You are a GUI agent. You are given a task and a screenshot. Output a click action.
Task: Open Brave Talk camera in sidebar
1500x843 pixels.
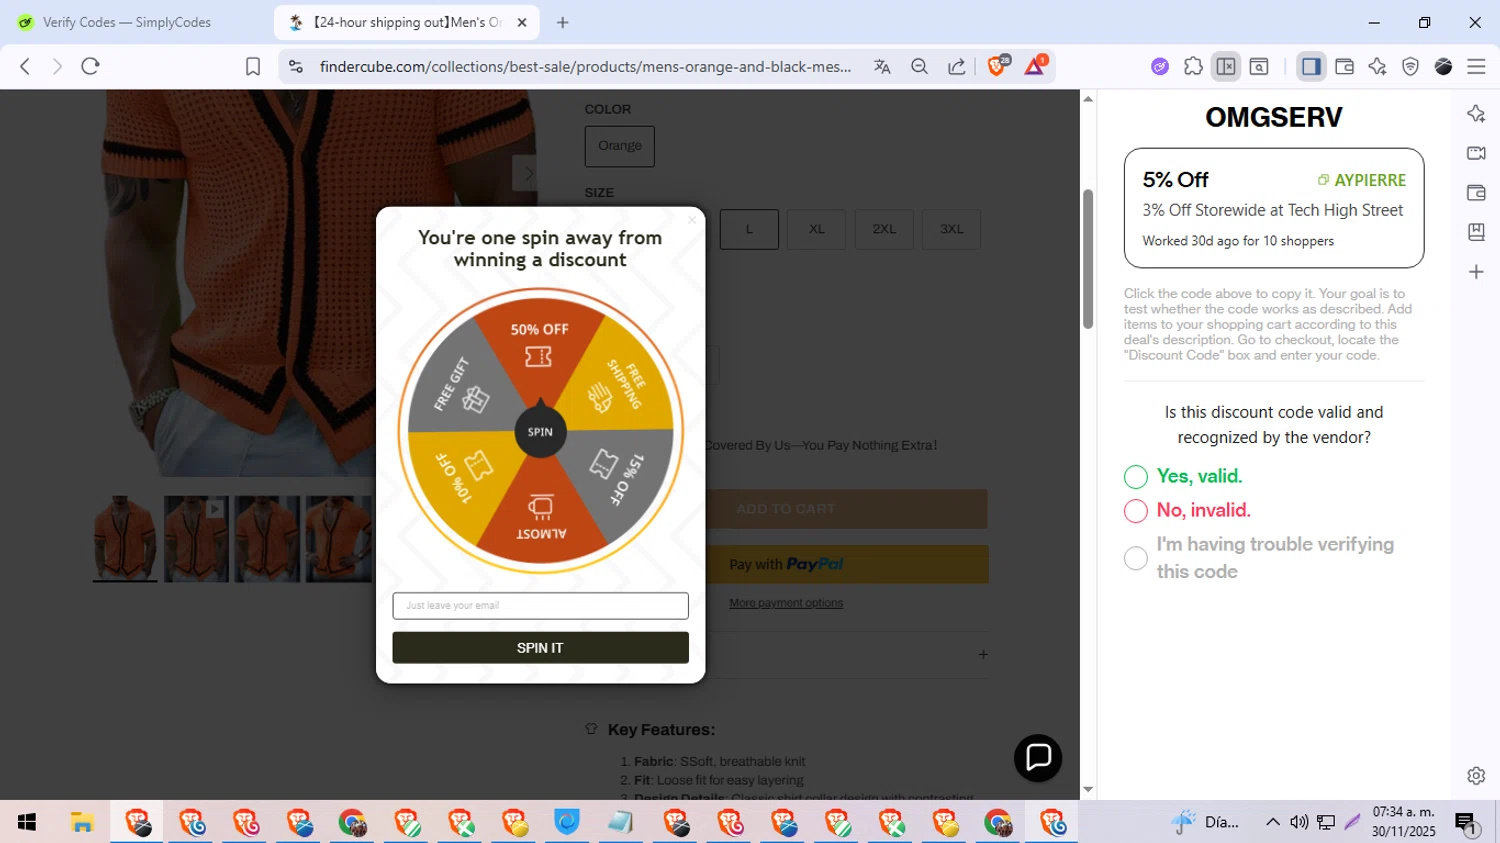(1476, 153)
